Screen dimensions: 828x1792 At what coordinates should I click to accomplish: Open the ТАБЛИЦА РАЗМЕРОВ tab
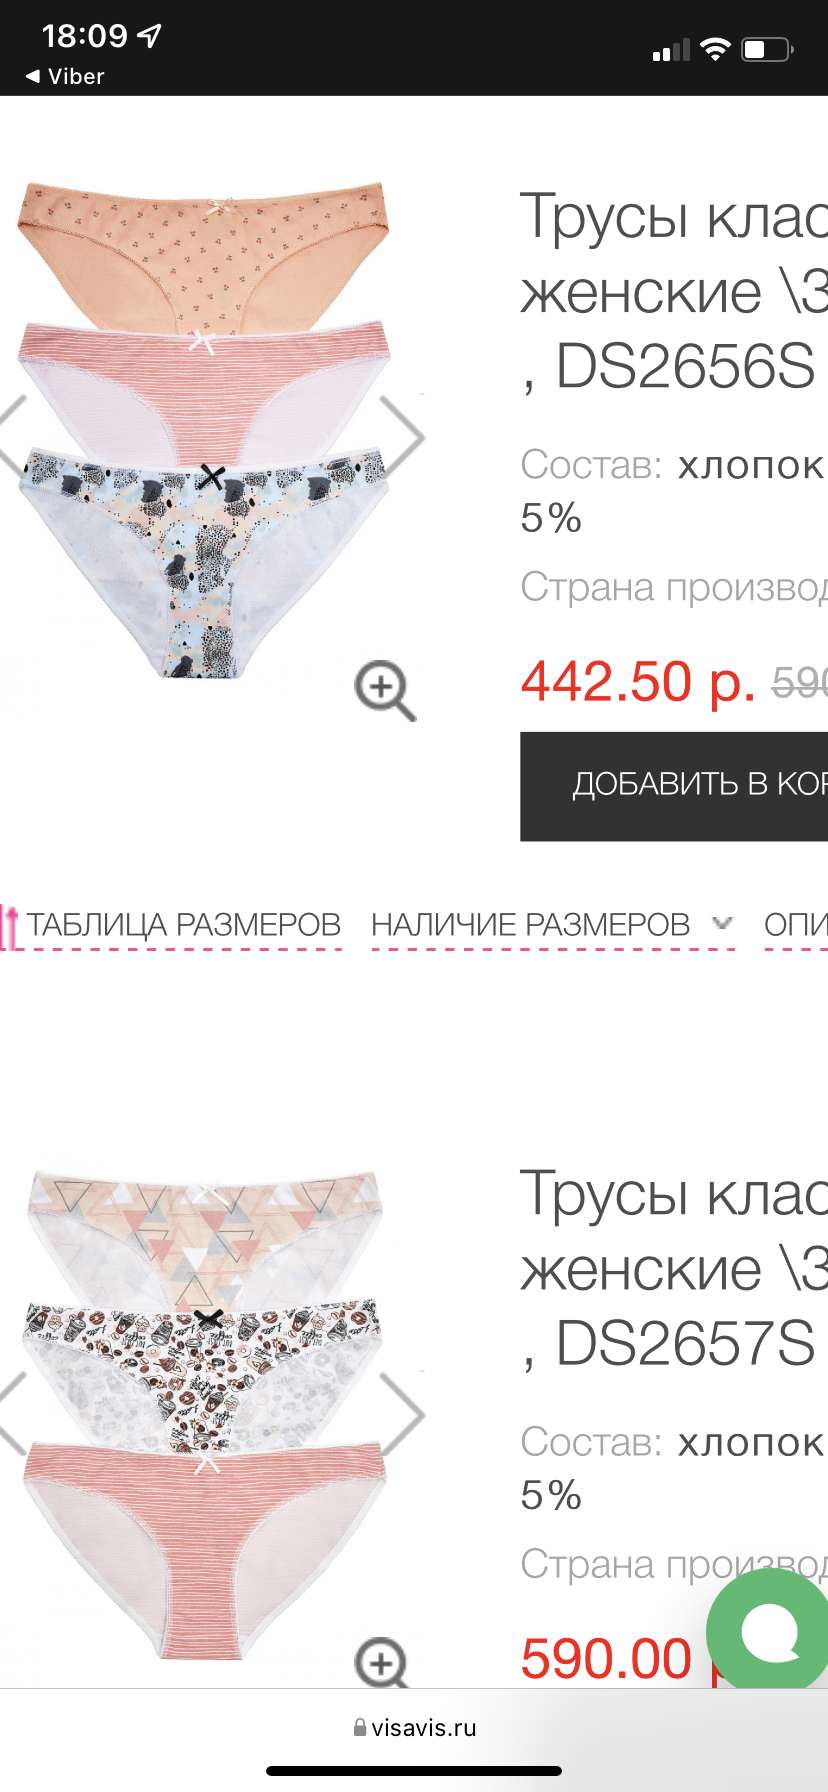tap(183, 925)
